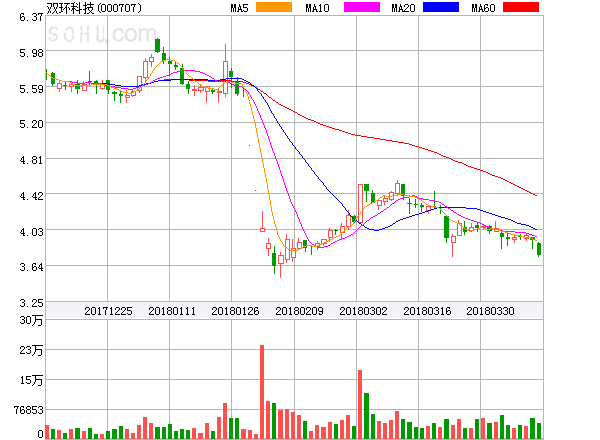Click the date label 20180330
The height and width of the screenshot is (440, 600).
pyautogui.click(x=490, y=311)
